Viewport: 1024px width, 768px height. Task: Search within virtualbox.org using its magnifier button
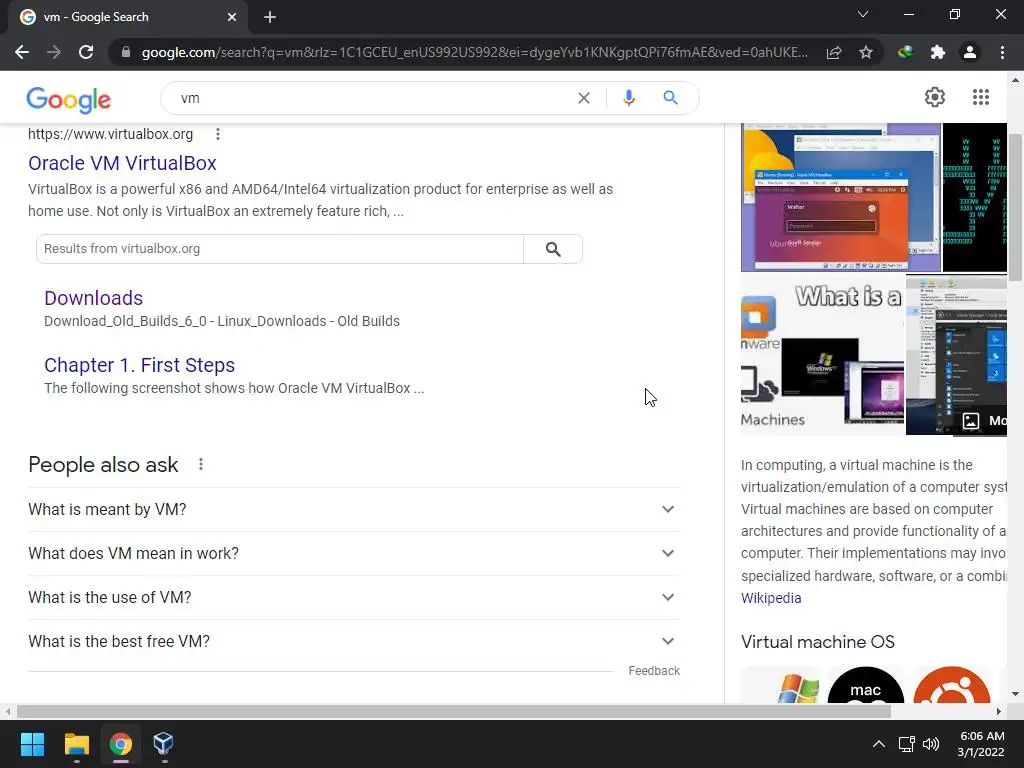pyautogui.click(x=553, y=249)
